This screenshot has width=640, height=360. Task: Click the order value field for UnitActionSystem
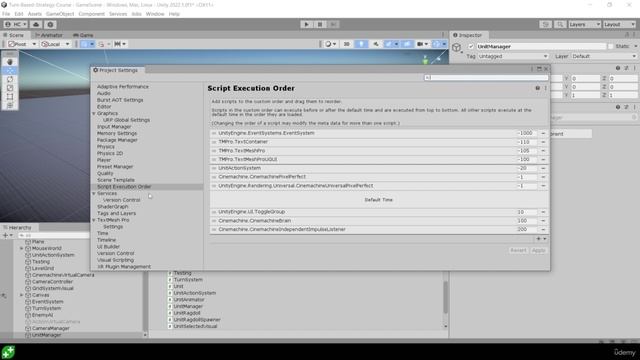[x=527, y=168]
